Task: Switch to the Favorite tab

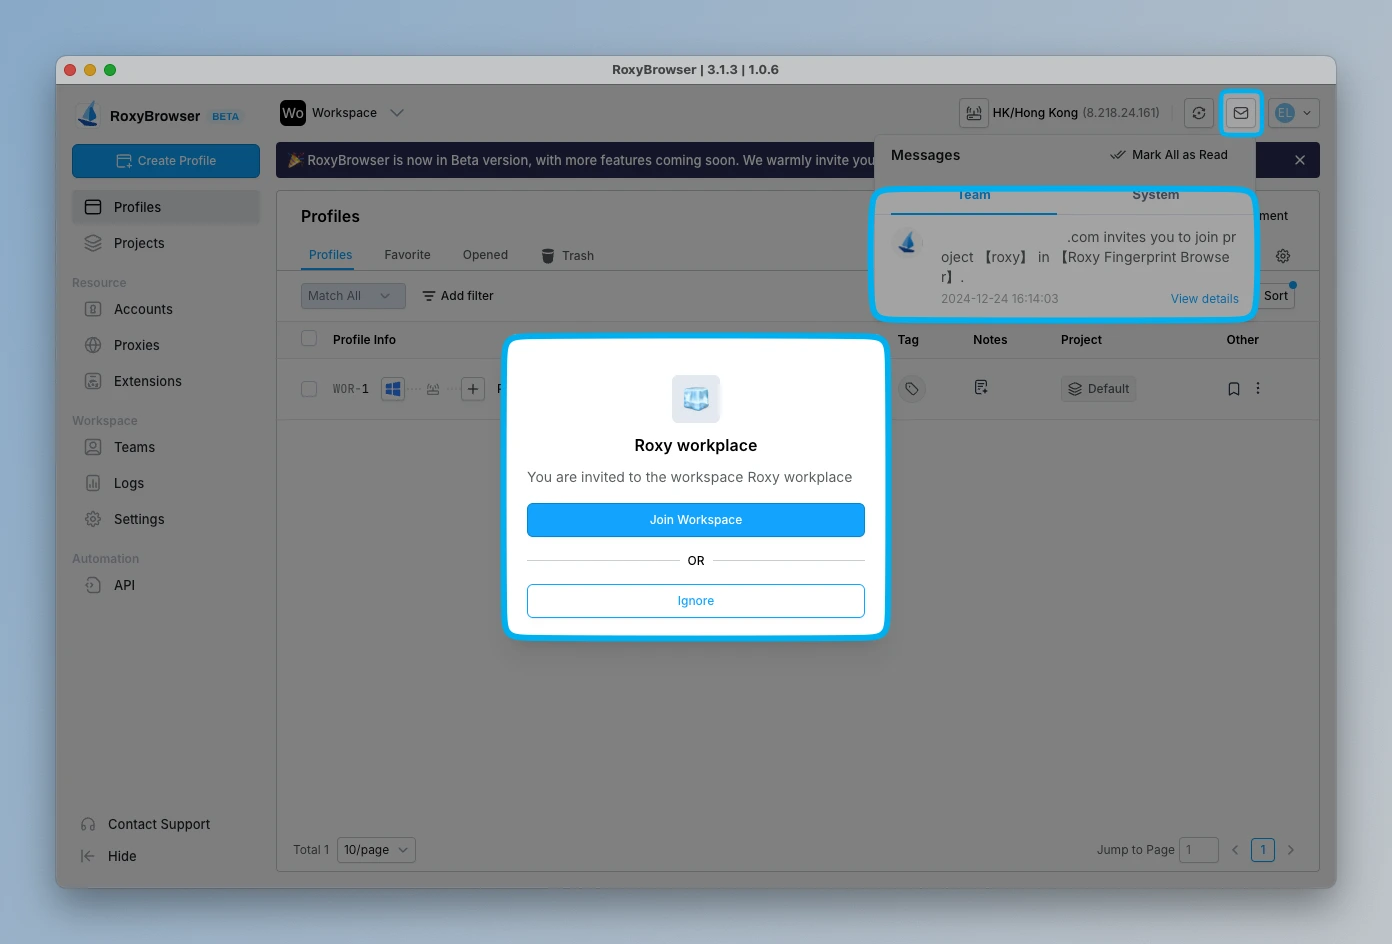Action: [407, 255]
